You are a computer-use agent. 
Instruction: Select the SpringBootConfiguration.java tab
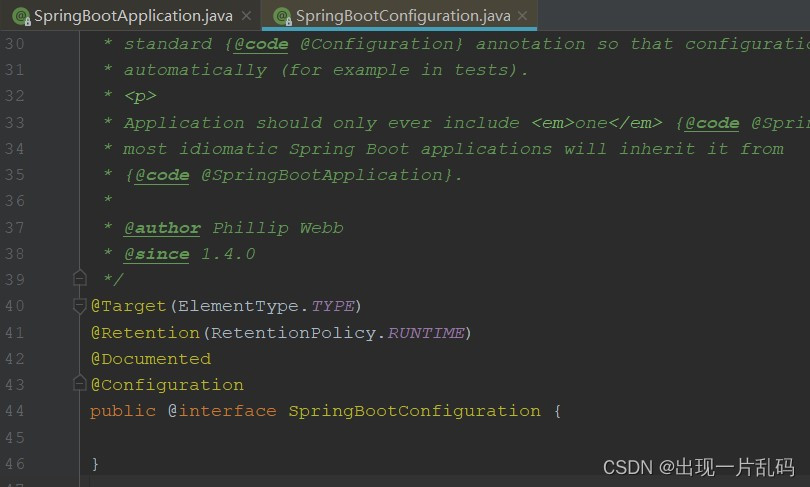(399, 15)
